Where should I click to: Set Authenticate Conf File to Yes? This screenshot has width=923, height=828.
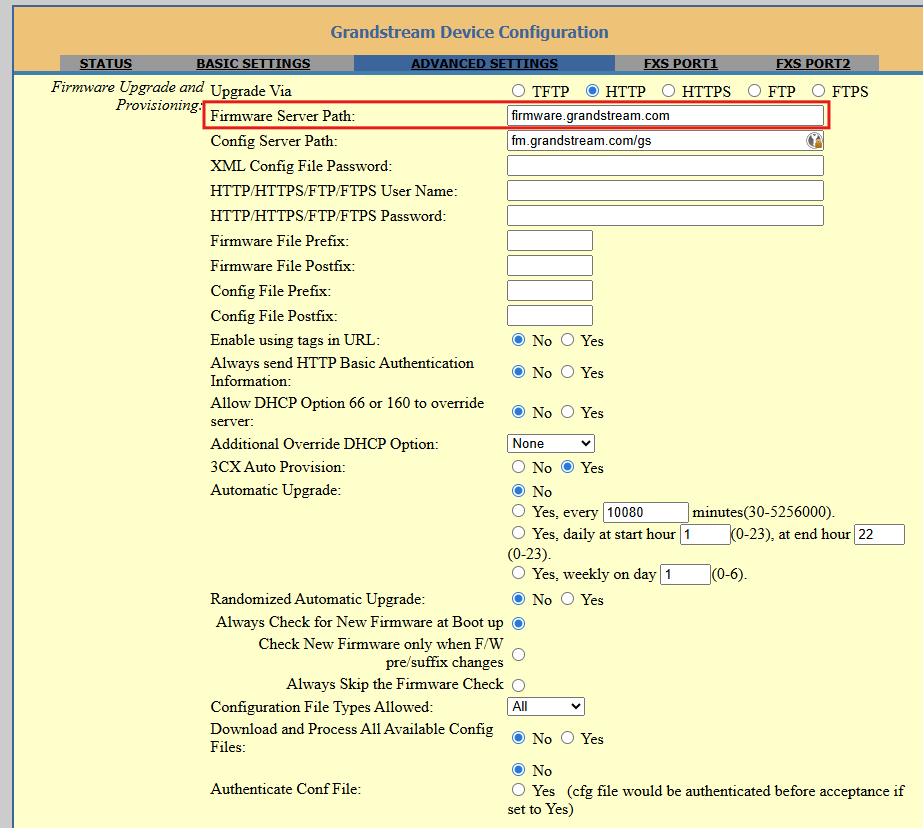[518, 790]
